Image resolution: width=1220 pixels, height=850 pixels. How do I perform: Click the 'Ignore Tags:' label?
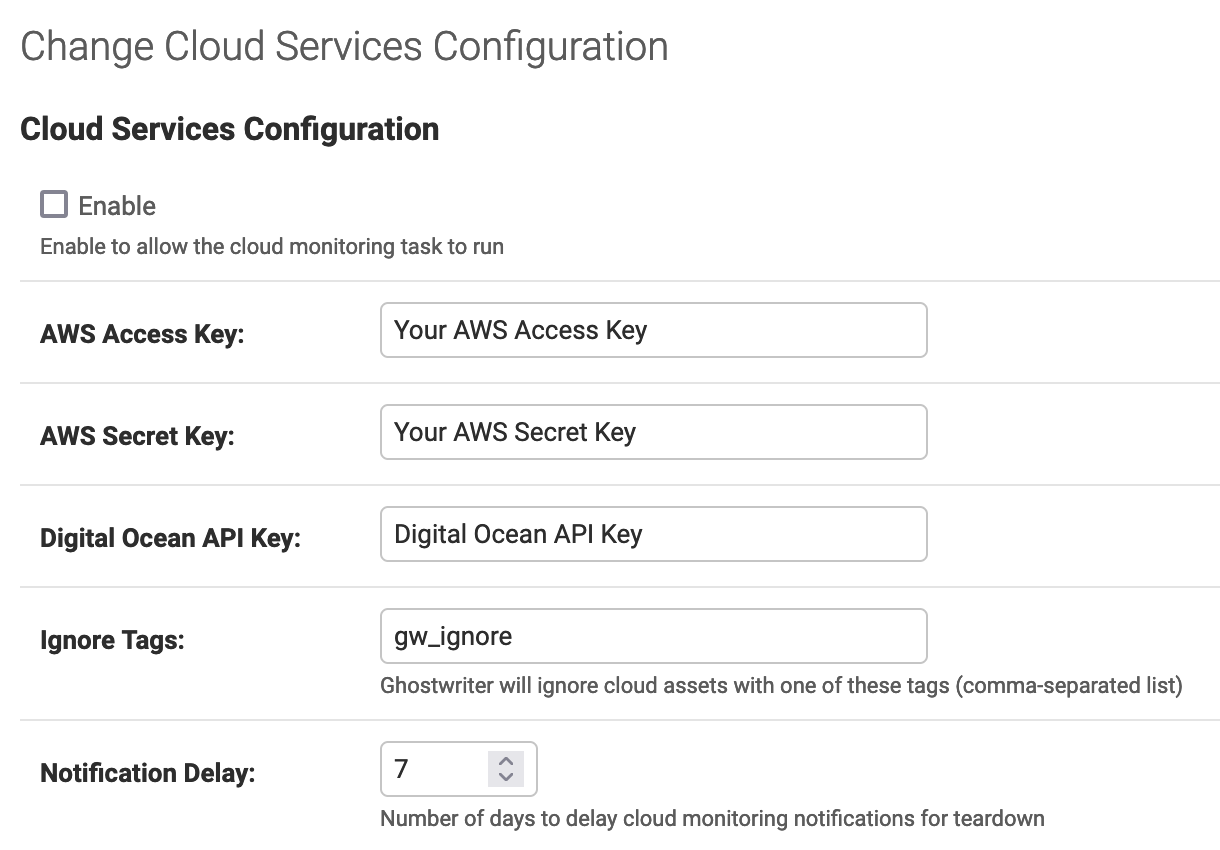coord(112,640)
